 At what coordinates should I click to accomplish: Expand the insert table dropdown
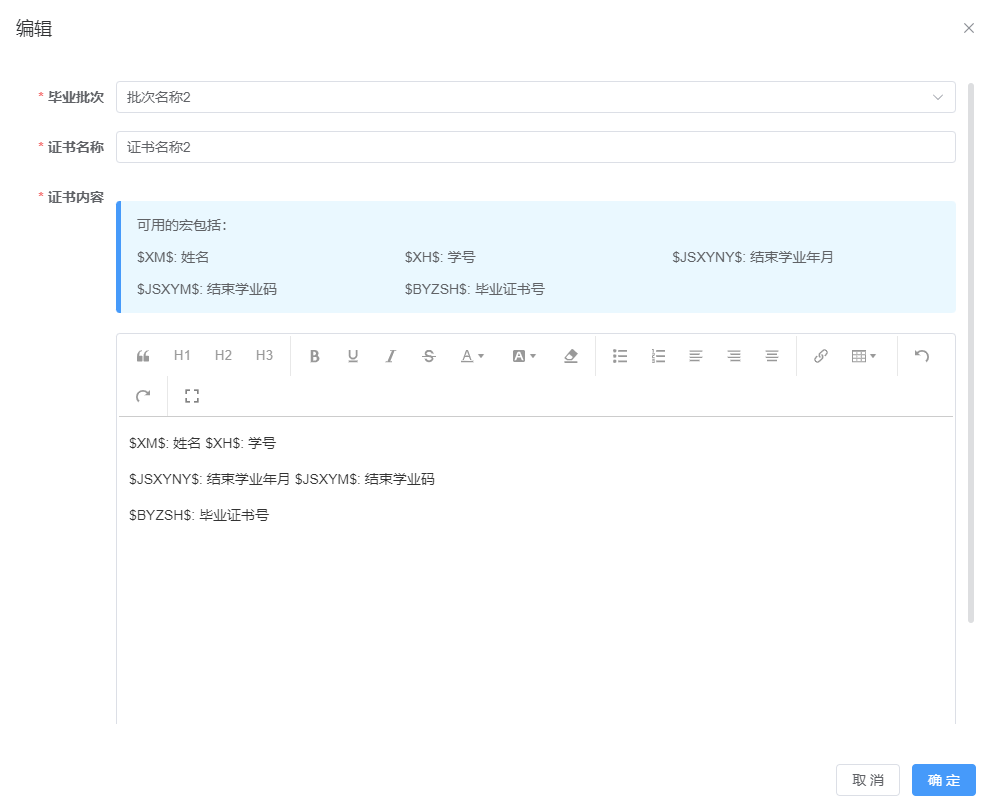863,356
